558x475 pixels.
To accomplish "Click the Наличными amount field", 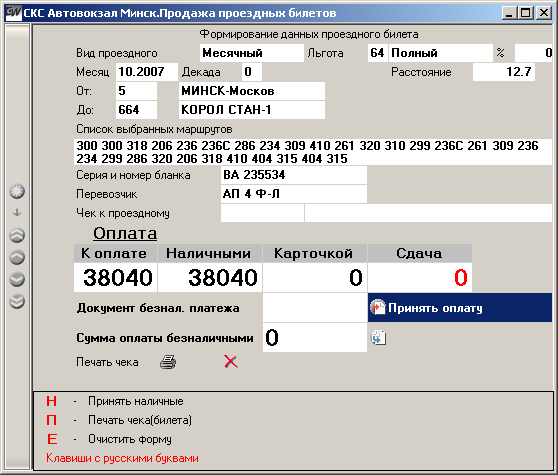I will point(210,278).
